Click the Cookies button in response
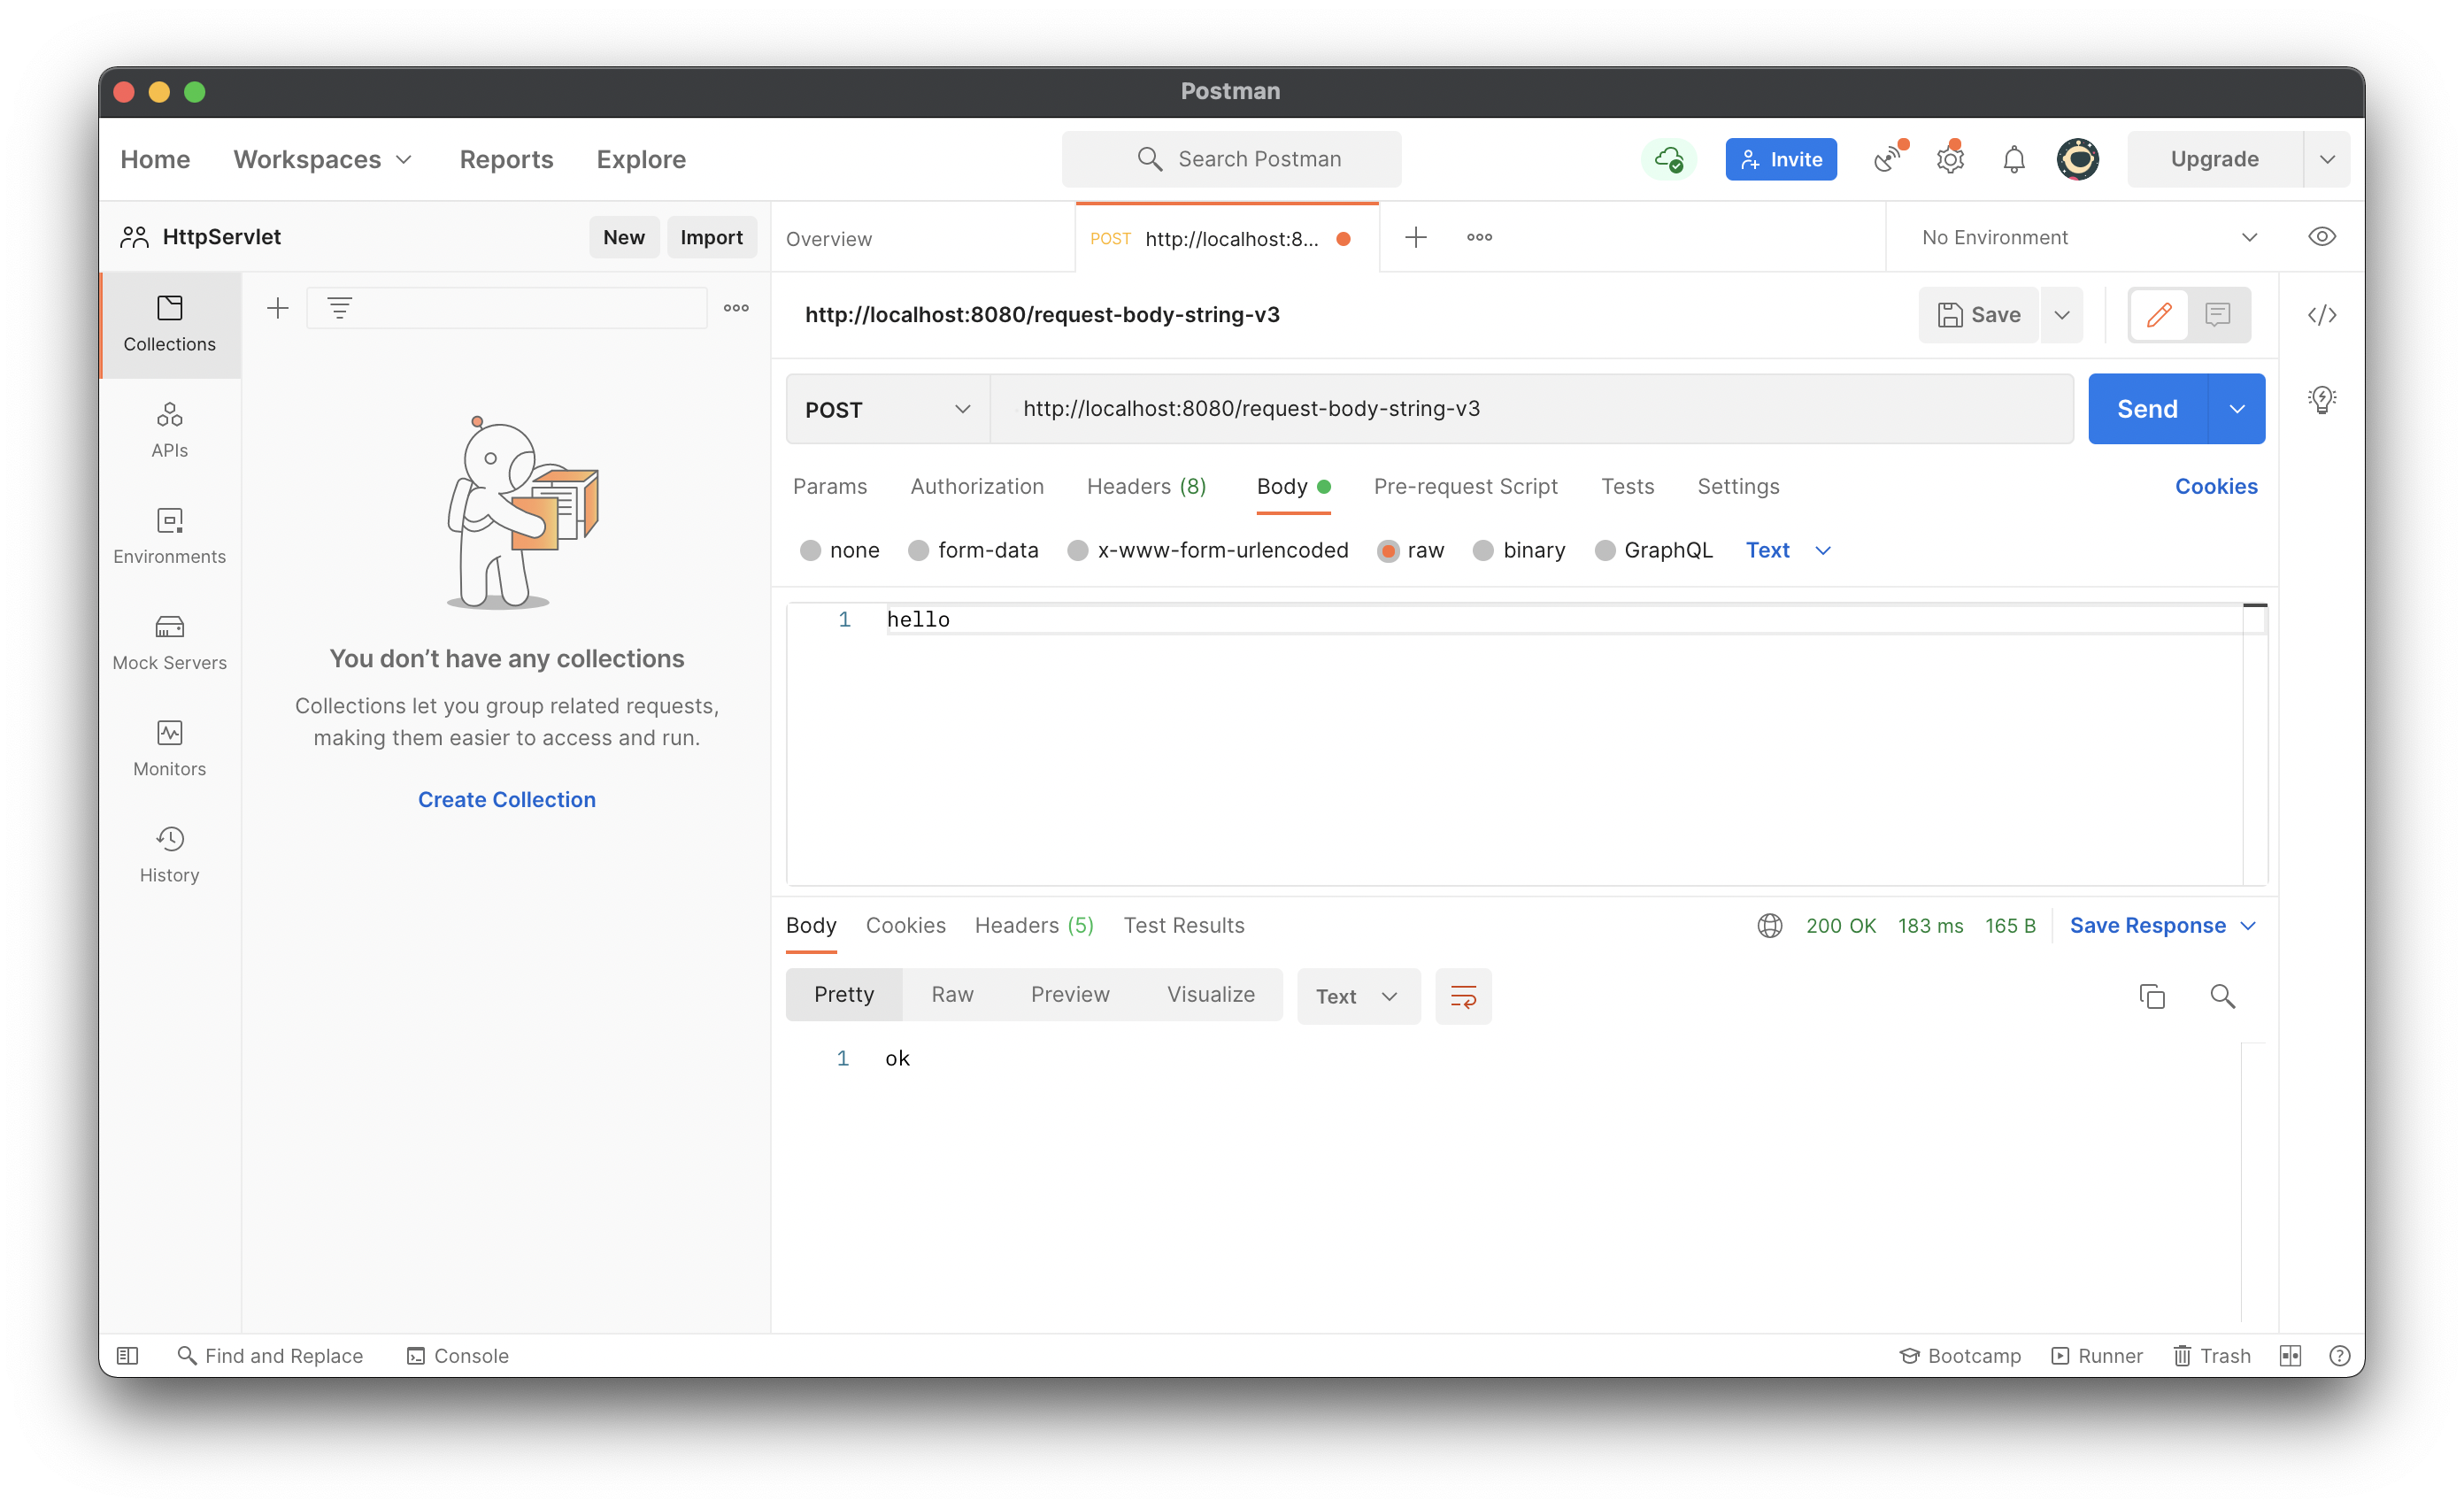The height and width of the screenshot is (1508, 2464). click(903, 924)
